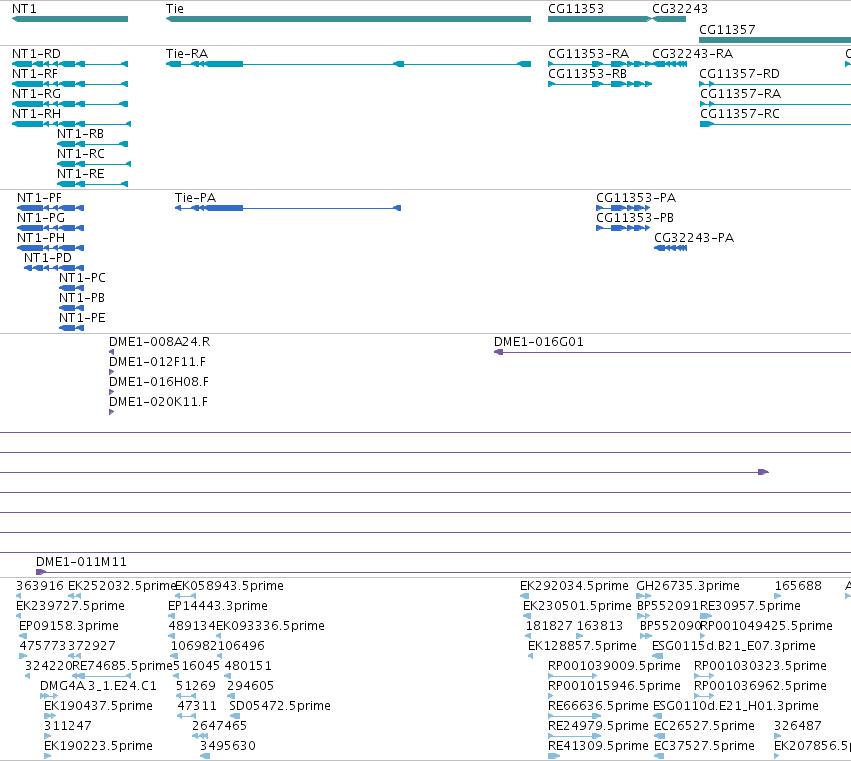Click EST RE30957.5prime
The width and height of the screenshot is (851, 761).
tap(751, 606)
